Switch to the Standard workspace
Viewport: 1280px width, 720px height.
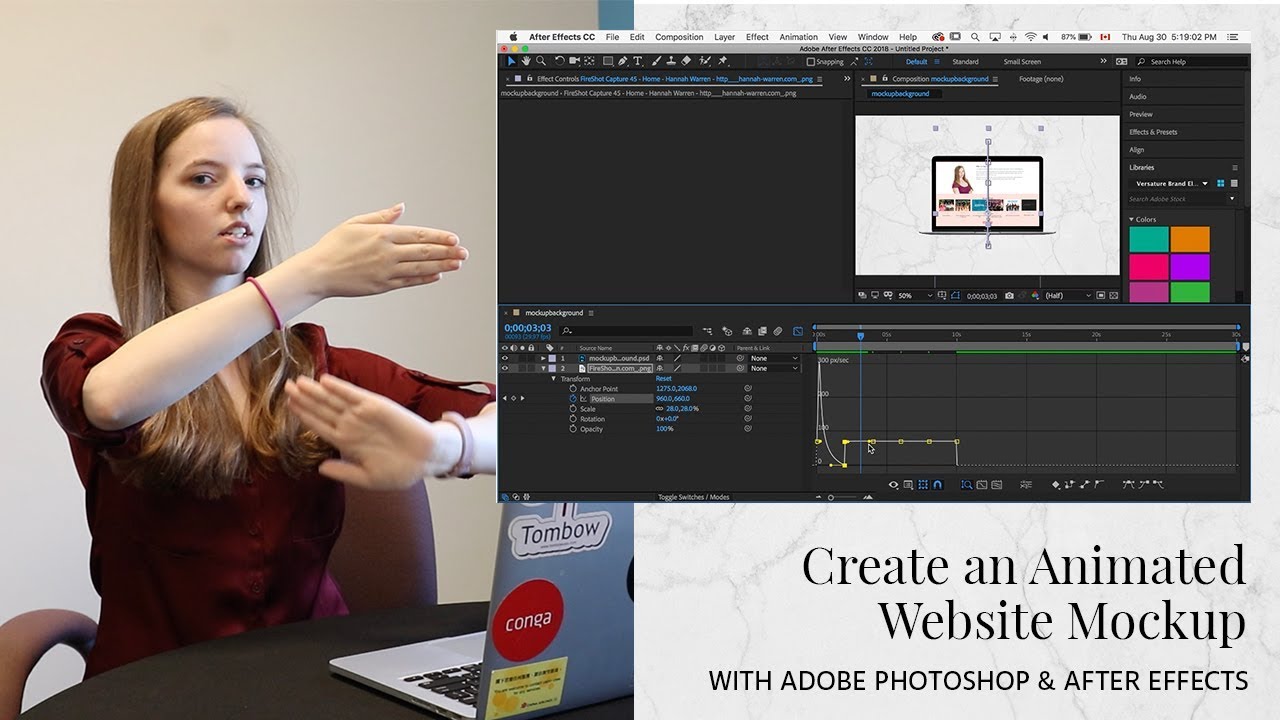coord(965,62)
